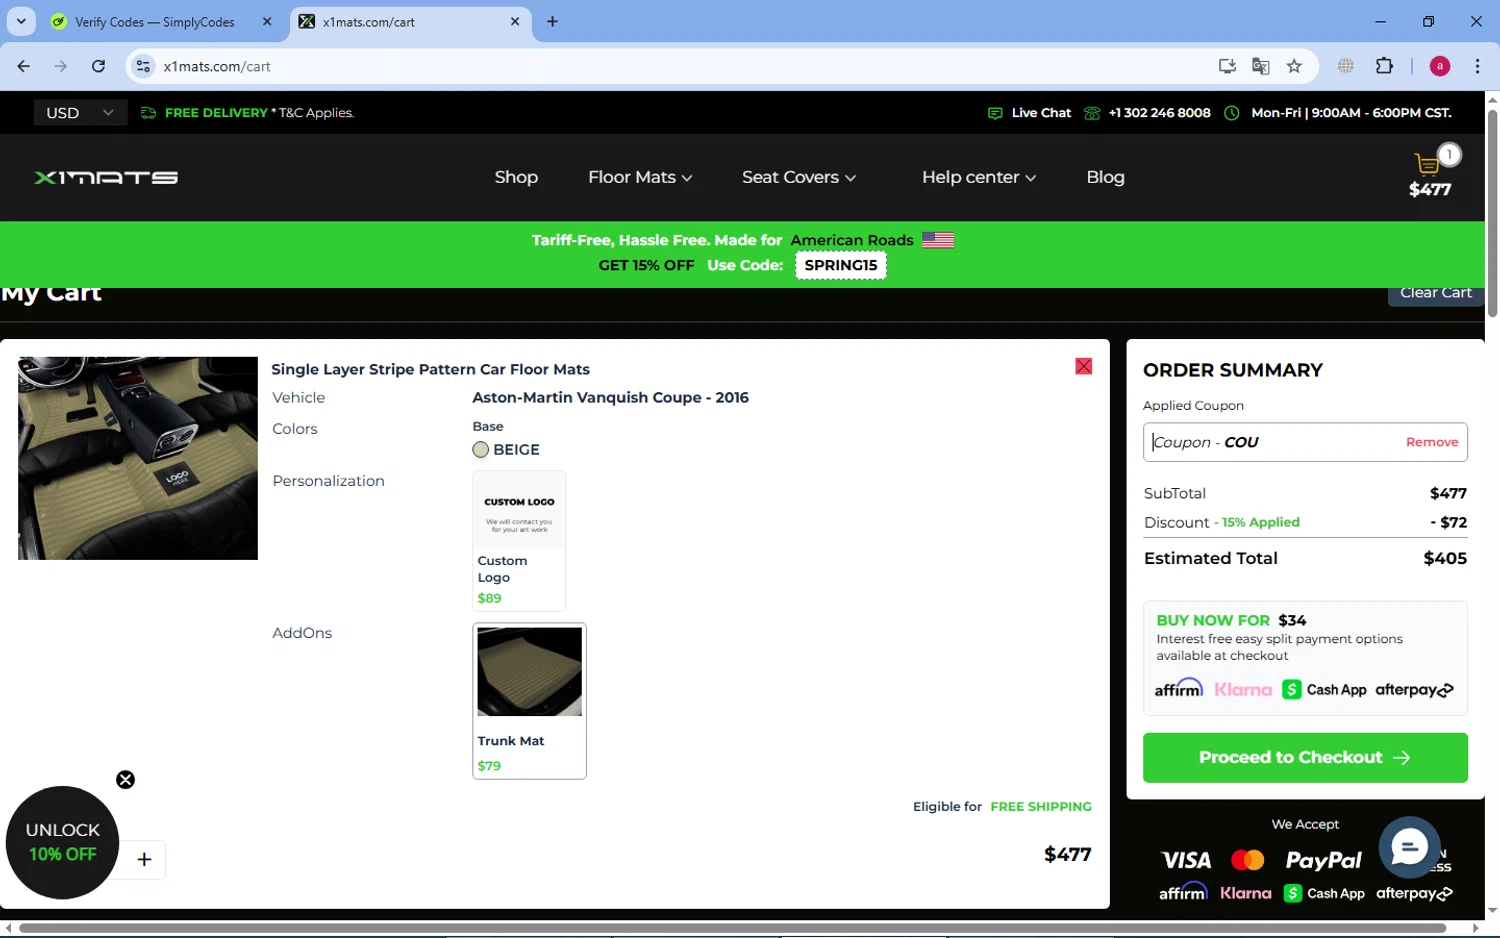Open the car floor mat product thumbnail

138,458
